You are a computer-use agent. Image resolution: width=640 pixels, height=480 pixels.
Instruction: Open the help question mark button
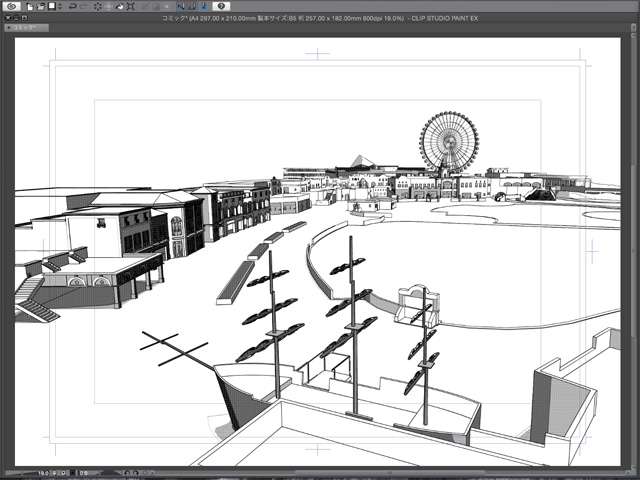[x=221, y=6]
